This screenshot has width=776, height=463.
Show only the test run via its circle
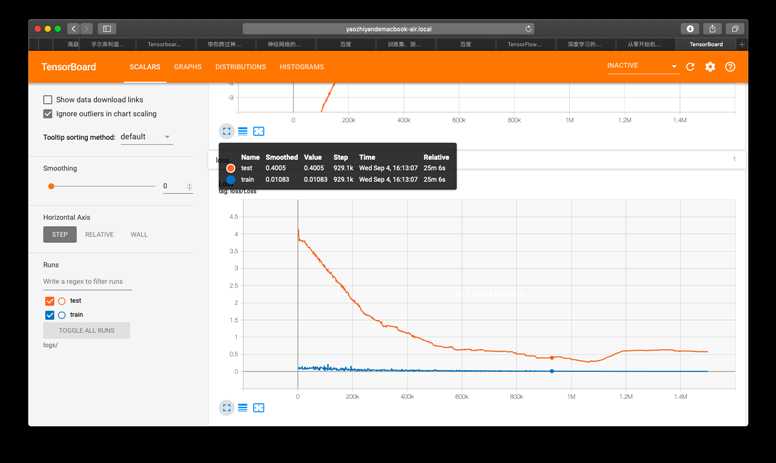(62, 301)
